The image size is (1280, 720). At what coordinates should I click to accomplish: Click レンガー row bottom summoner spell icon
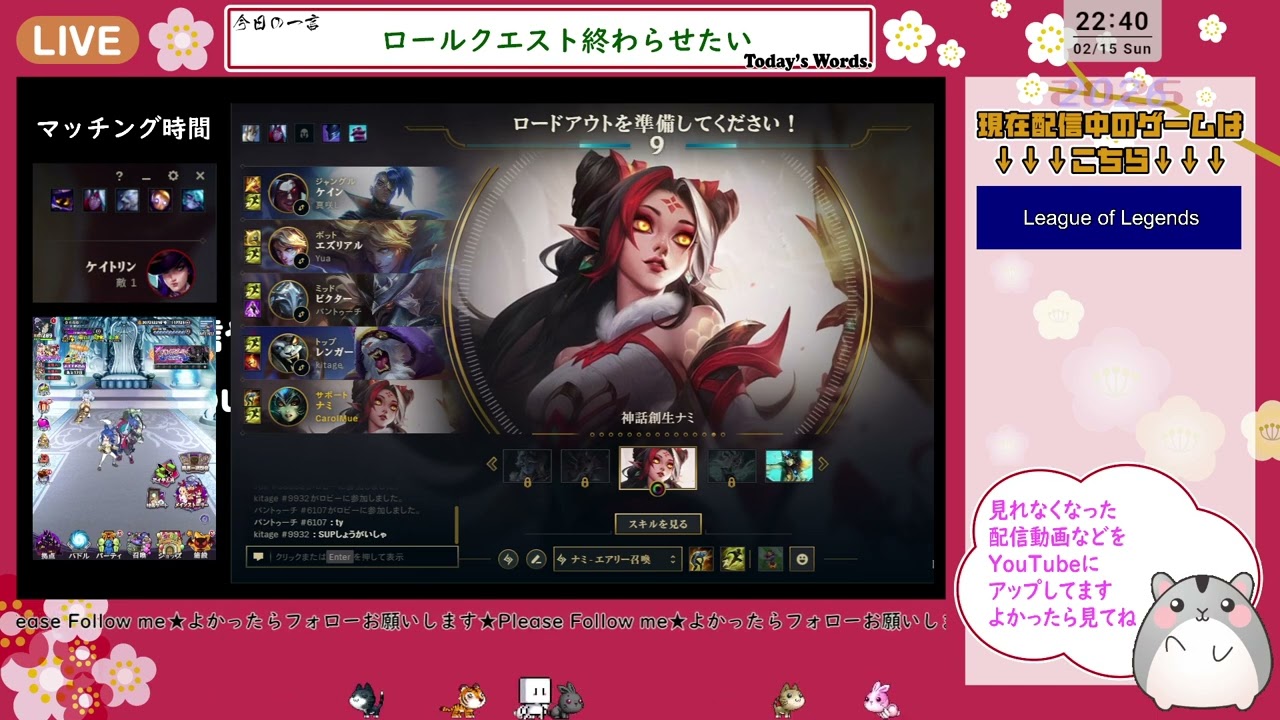[x=254, y=362]
